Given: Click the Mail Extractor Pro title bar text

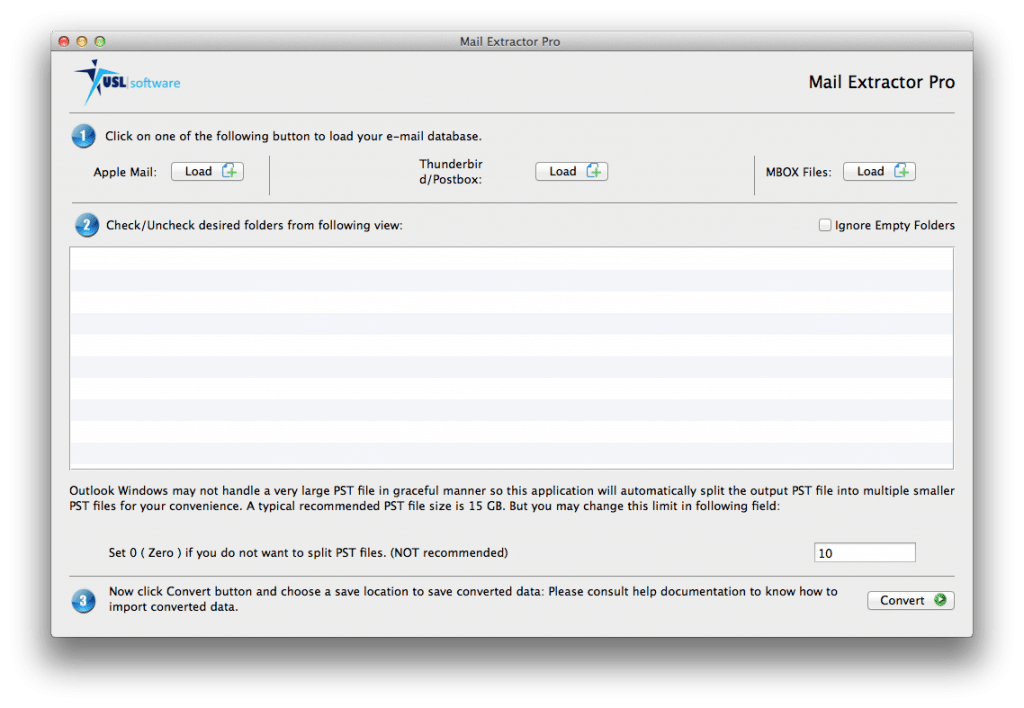Looking at the screenshot, I should [510, 41].
